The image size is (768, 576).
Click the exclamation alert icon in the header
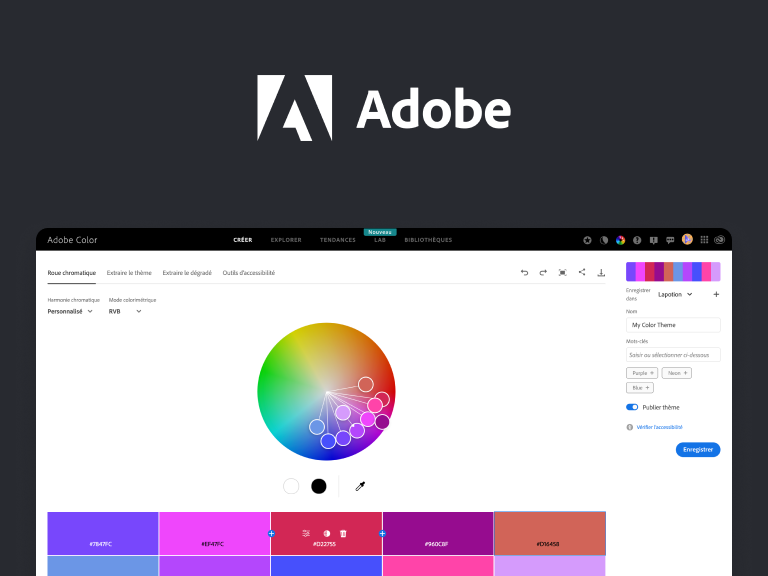pos(637,240)
